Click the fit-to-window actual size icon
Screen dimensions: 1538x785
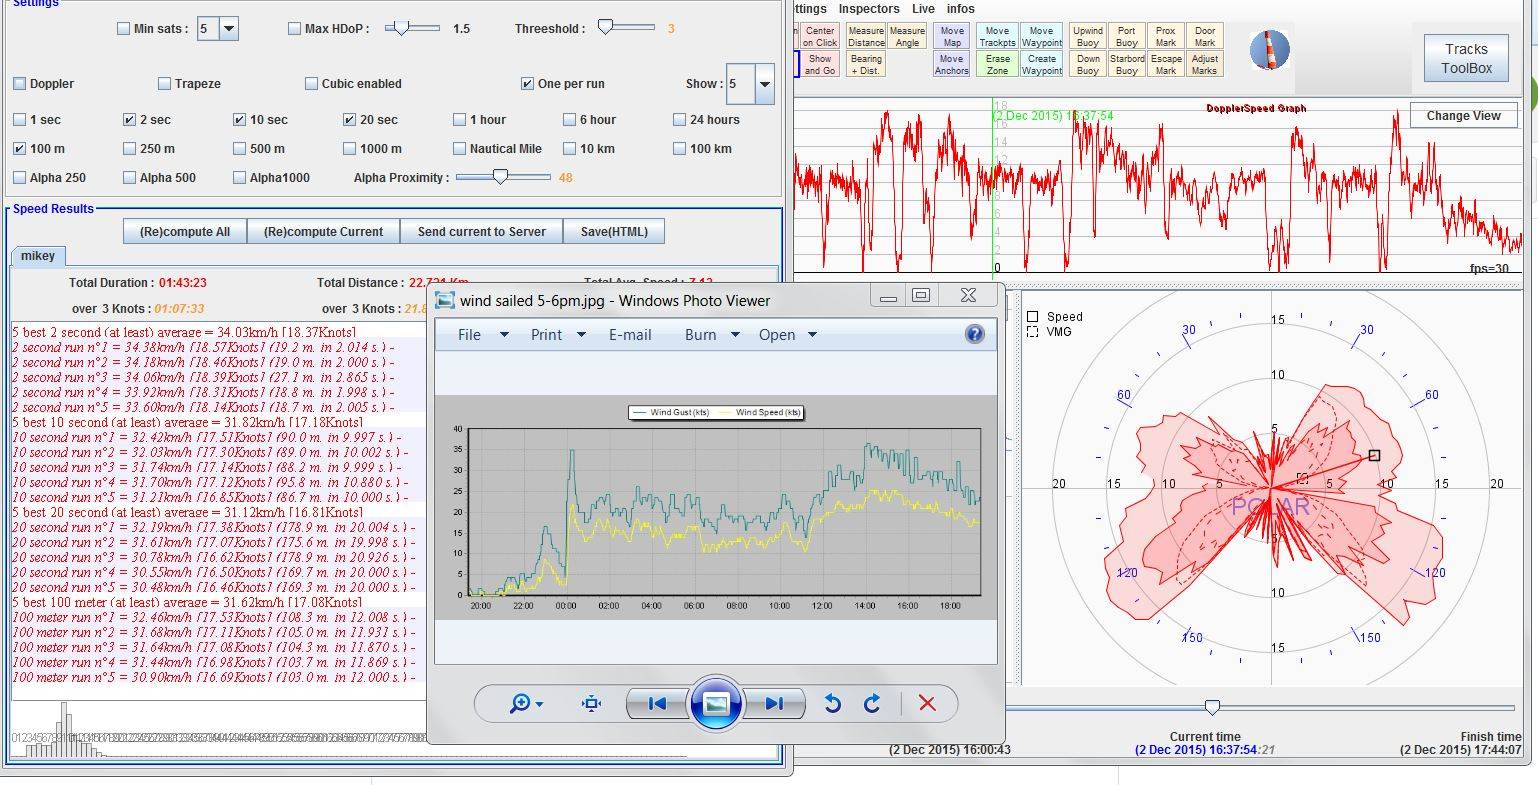[x=591, y=704]
